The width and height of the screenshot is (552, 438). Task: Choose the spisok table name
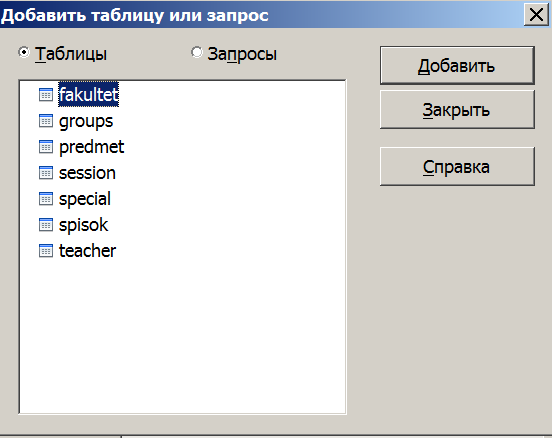tap(83, 225)
